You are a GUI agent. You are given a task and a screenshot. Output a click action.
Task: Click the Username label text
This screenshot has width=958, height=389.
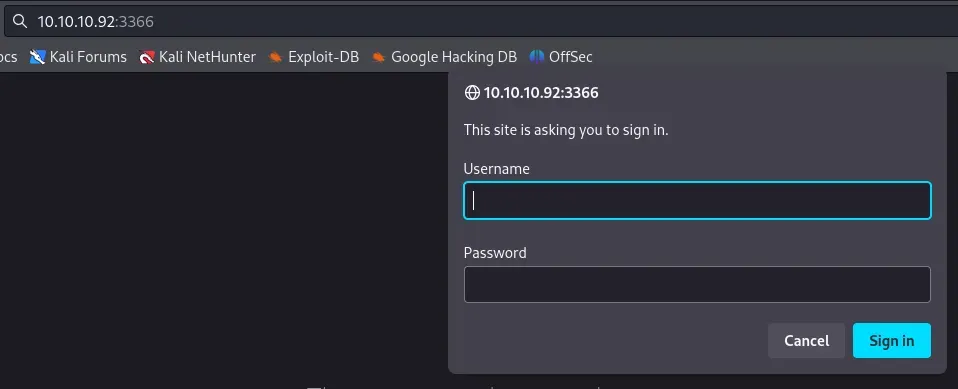(x=497, y=169)
